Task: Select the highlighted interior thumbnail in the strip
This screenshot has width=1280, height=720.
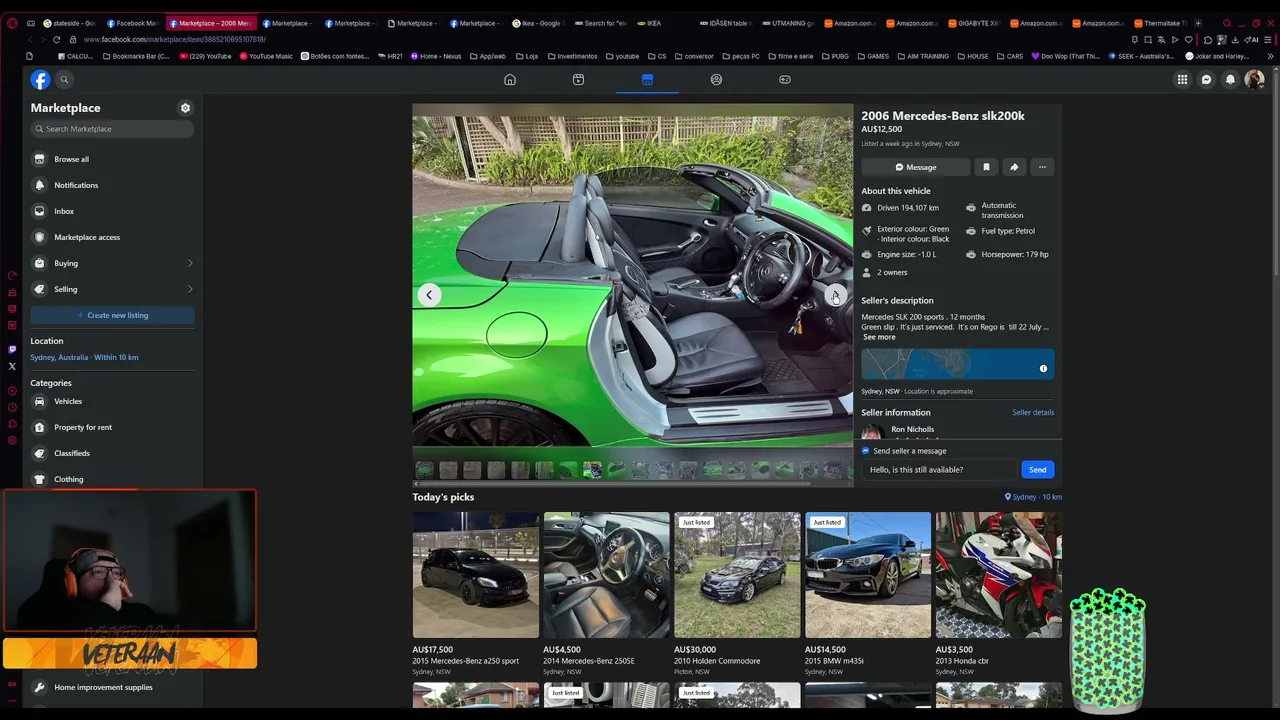Action: pyautogui.click(x=592, y=470)
